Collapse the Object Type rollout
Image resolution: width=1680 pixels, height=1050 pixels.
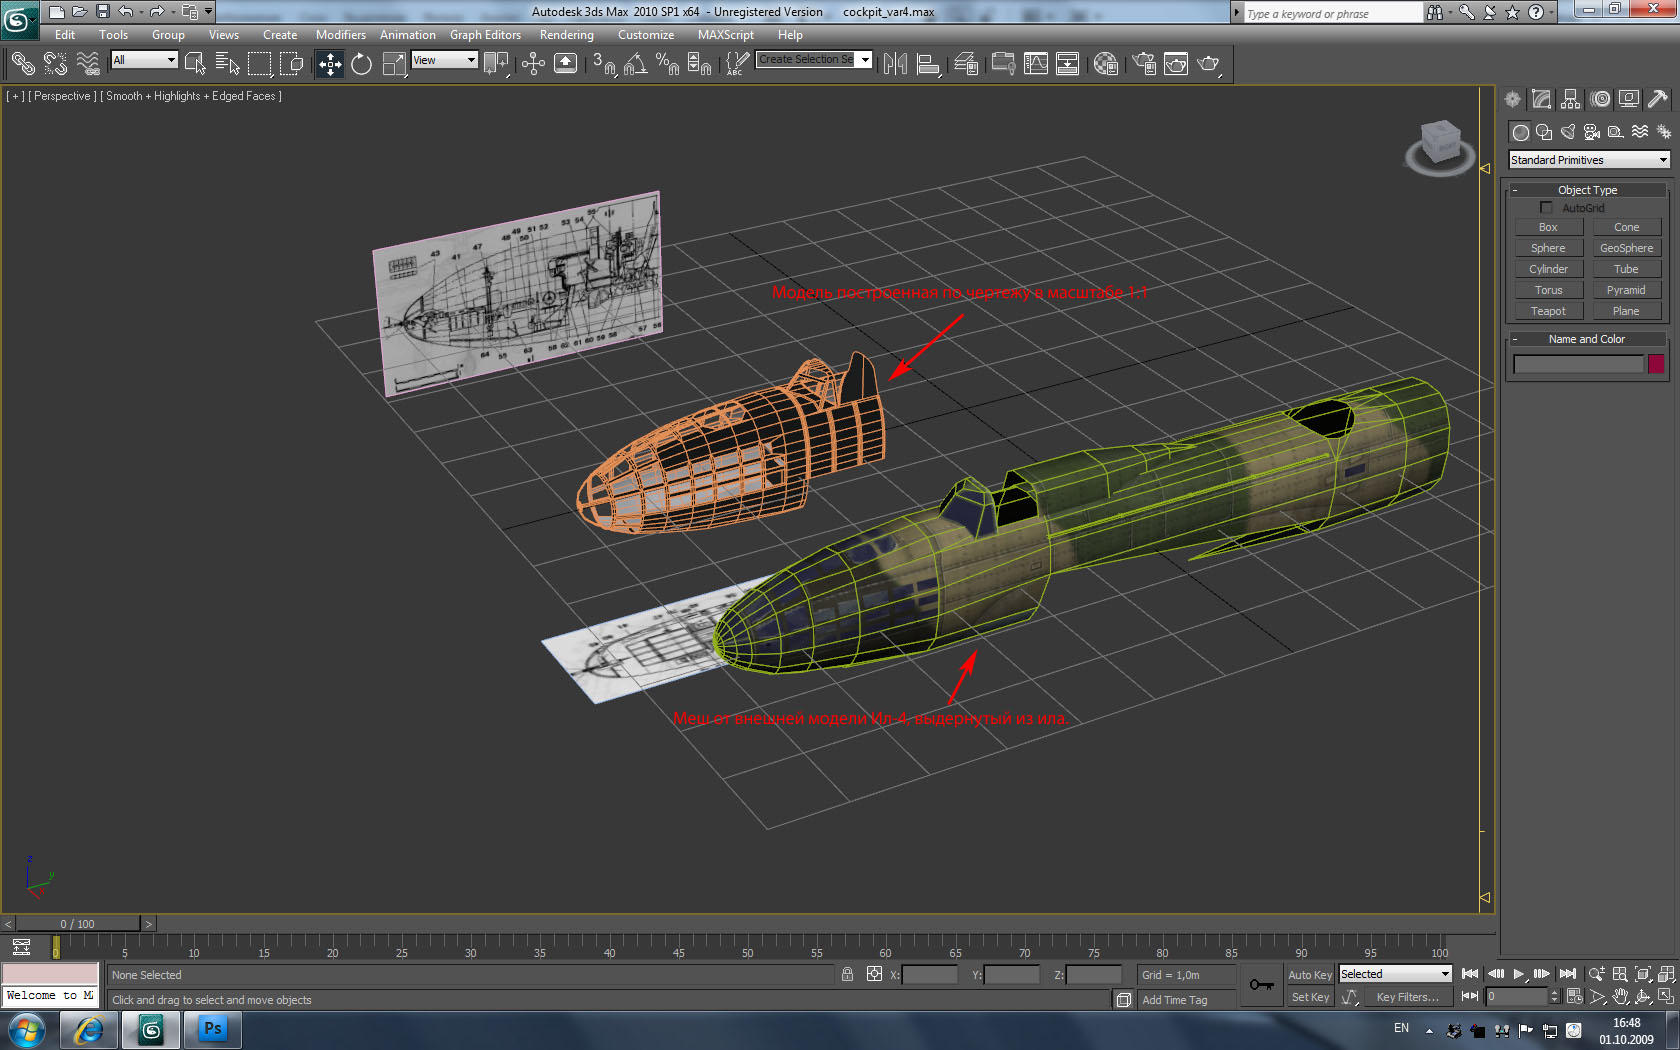tap(1587, 190)
